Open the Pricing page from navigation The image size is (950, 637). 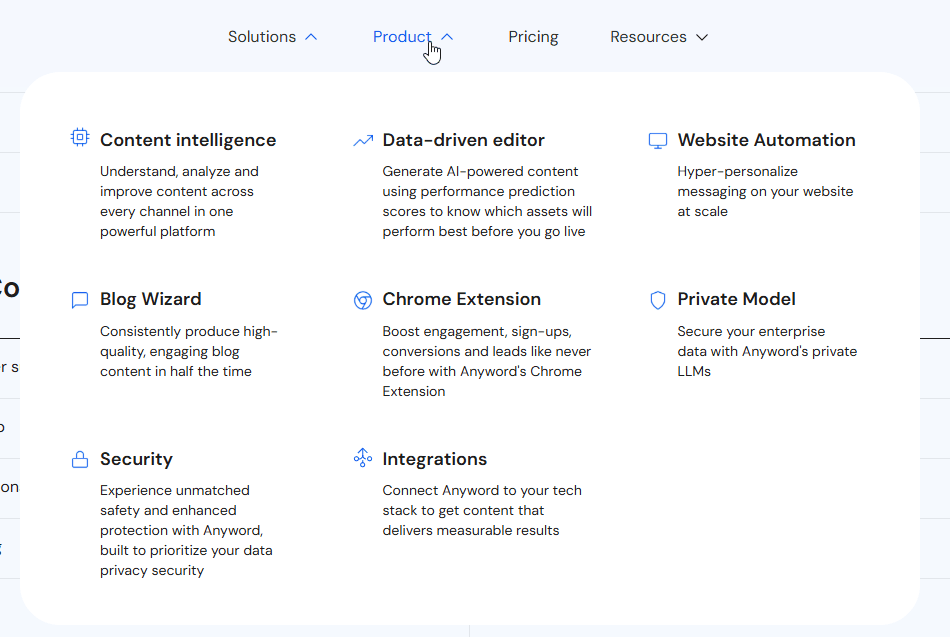pyautogui.click(x=533, y=37)
